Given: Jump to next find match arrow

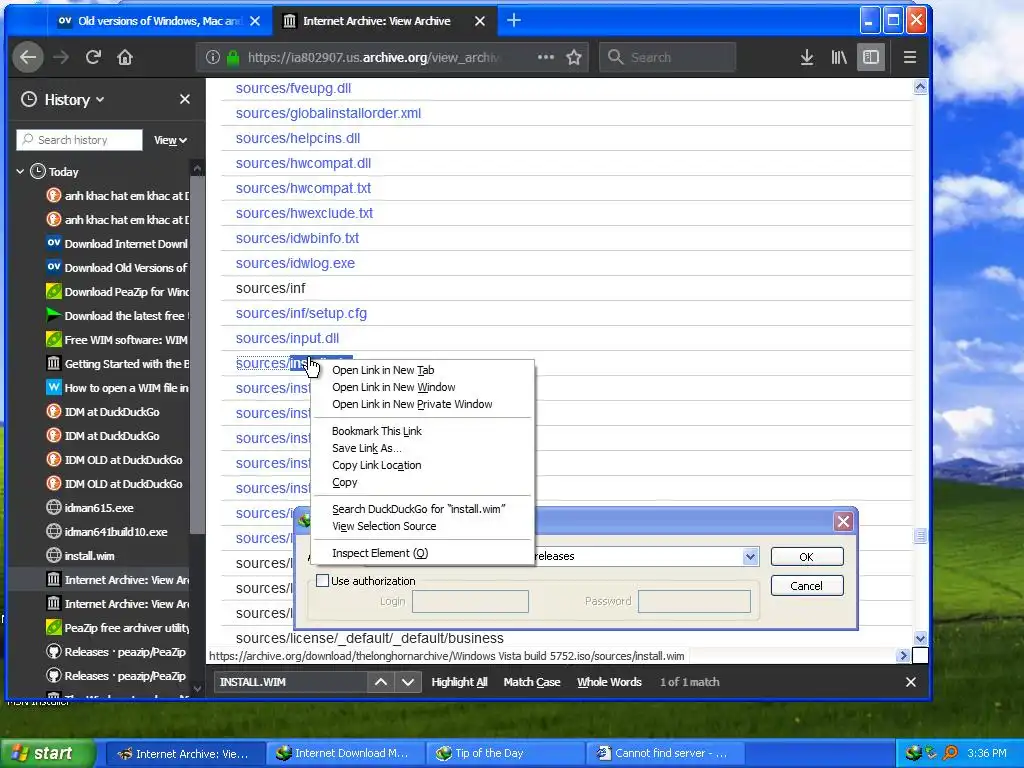Looking at the screenshot, I should pyautogui.click(x=408, y=682).
